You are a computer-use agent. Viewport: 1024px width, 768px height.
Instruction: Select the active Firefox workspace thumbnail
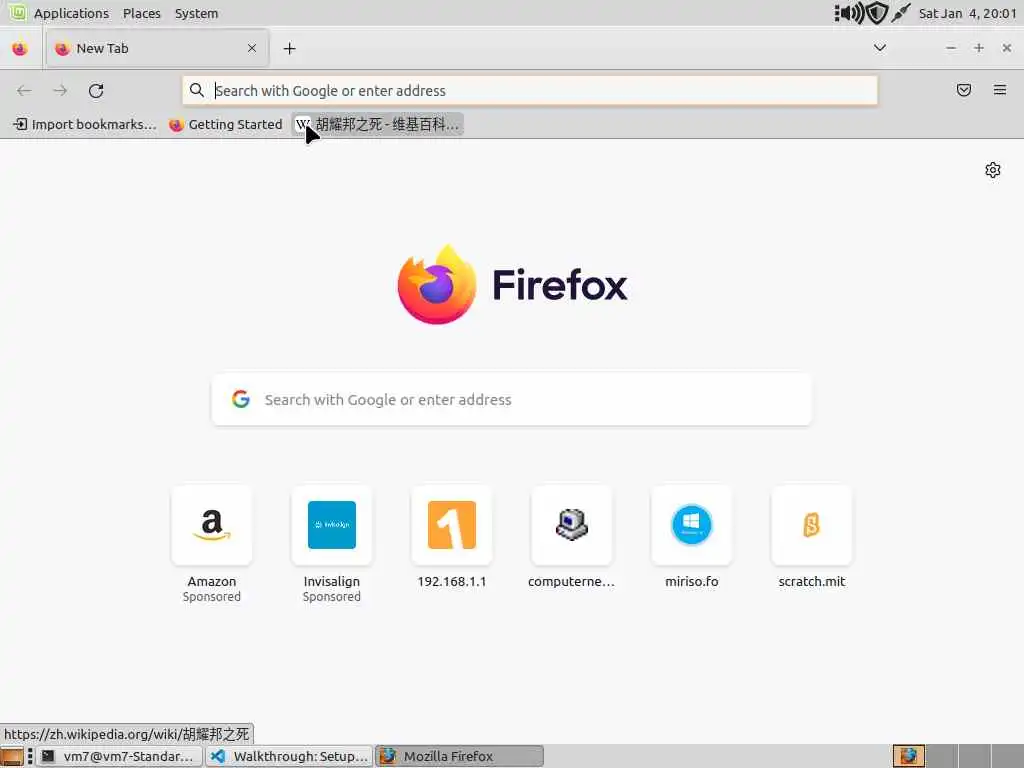point(908,756)
